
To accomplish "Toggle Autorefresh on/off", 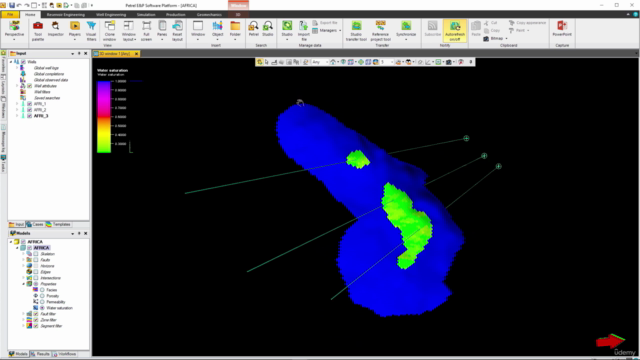I will [x=455, y=31].
